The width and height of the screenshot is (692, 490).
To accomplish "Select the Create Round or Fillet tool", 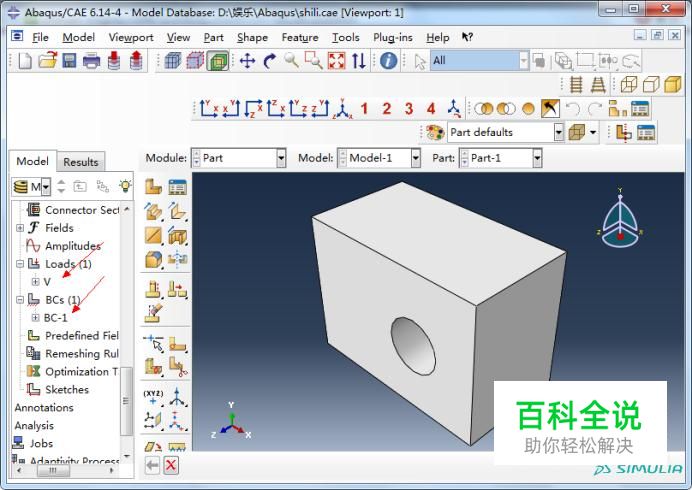I will click(153, 260).
